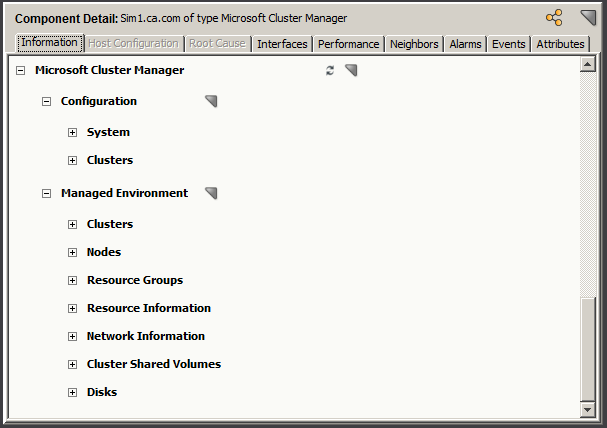
Task: Expand the Network Information item
Action: [x=72, y=336]
